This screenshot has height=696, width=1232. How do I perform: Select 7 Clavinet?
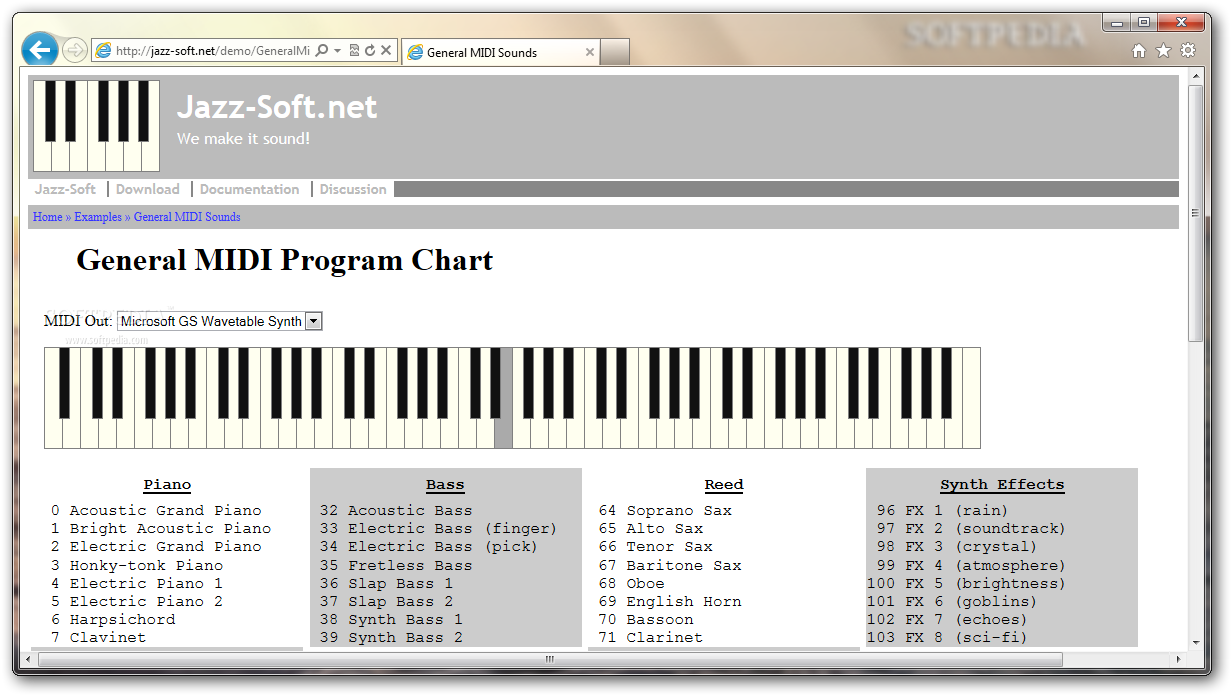tap(98, 638)
